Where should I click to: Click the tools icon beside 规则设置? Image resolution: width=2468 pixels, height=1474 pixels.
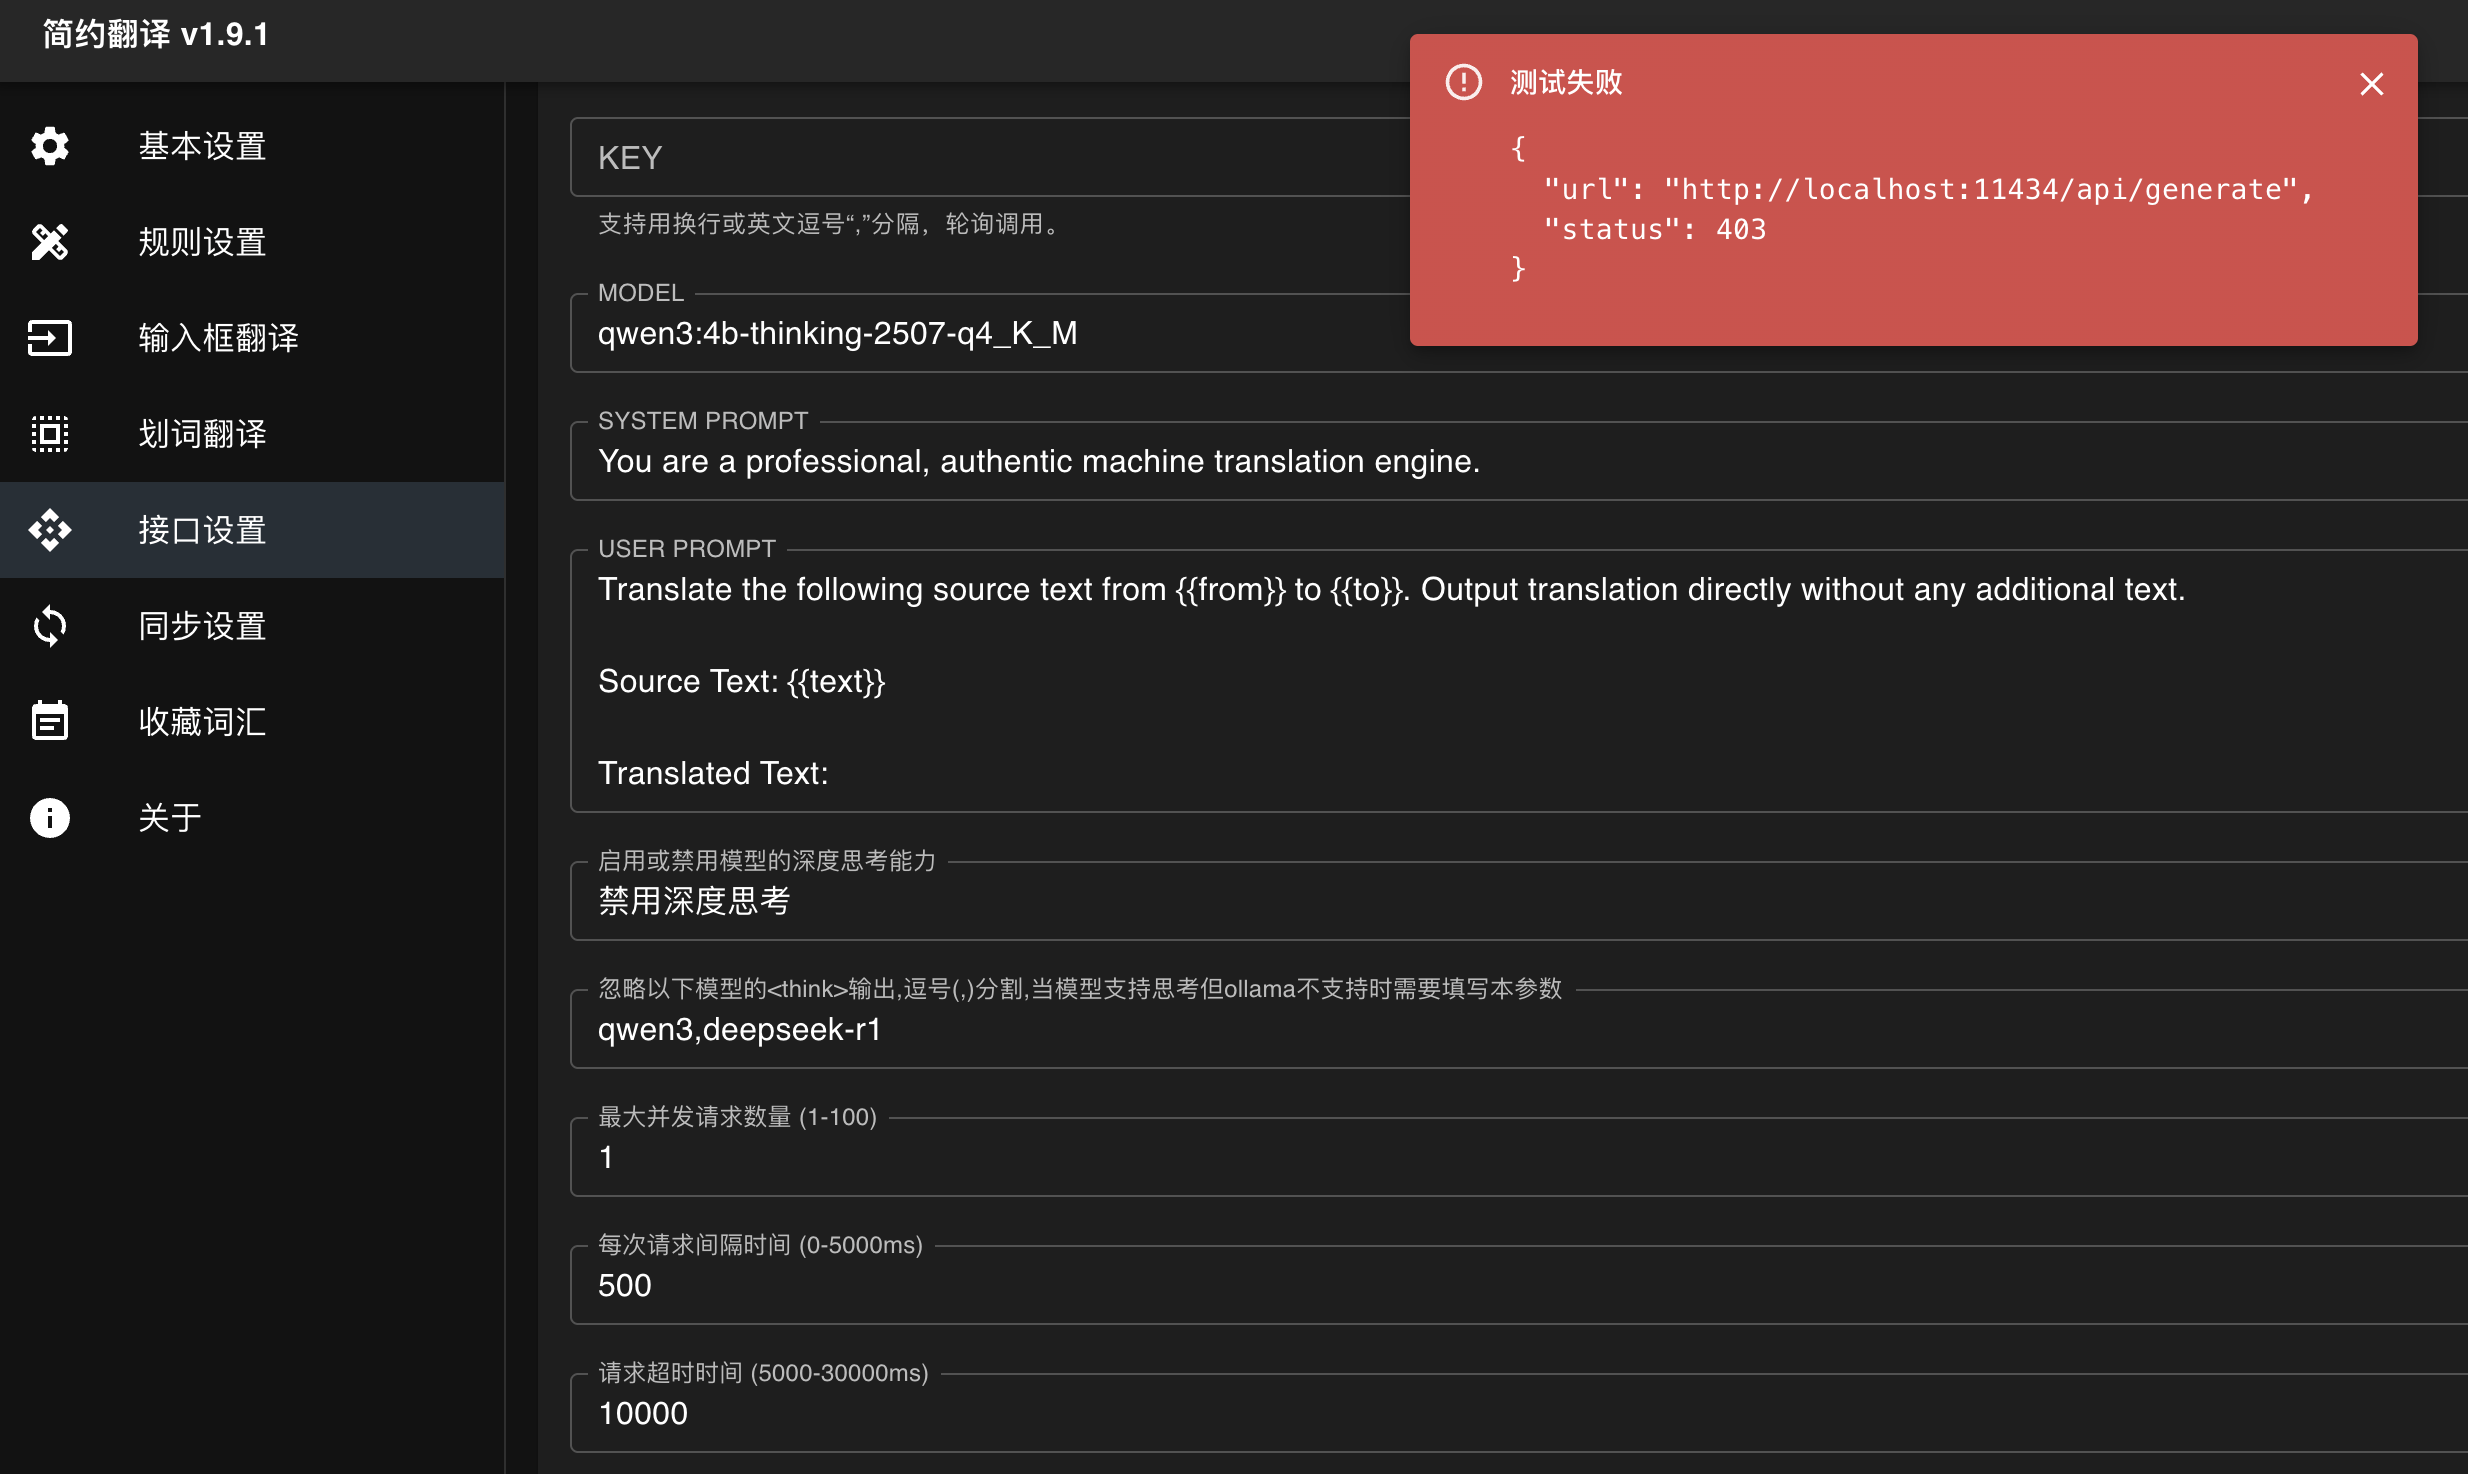[x=50, y=242]
